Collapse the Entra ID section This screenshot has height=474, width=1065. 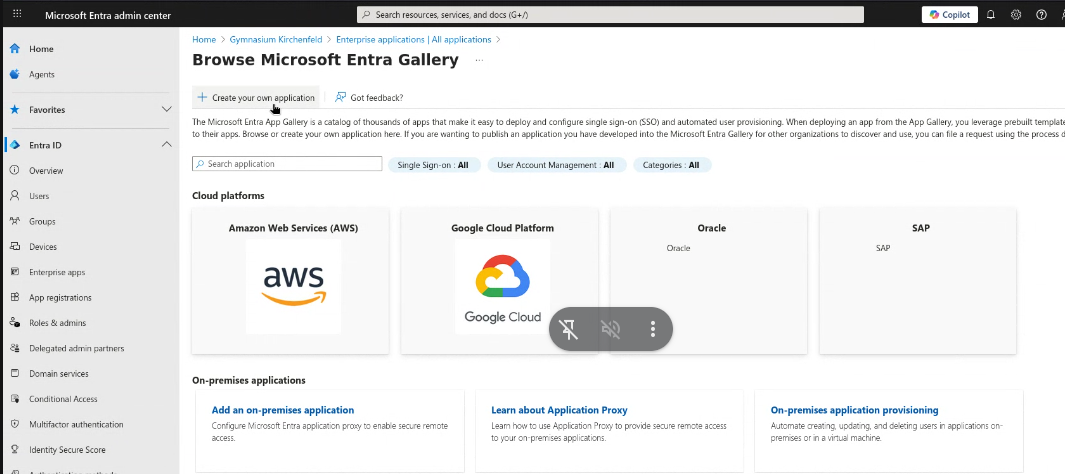(x=166, y=145)
